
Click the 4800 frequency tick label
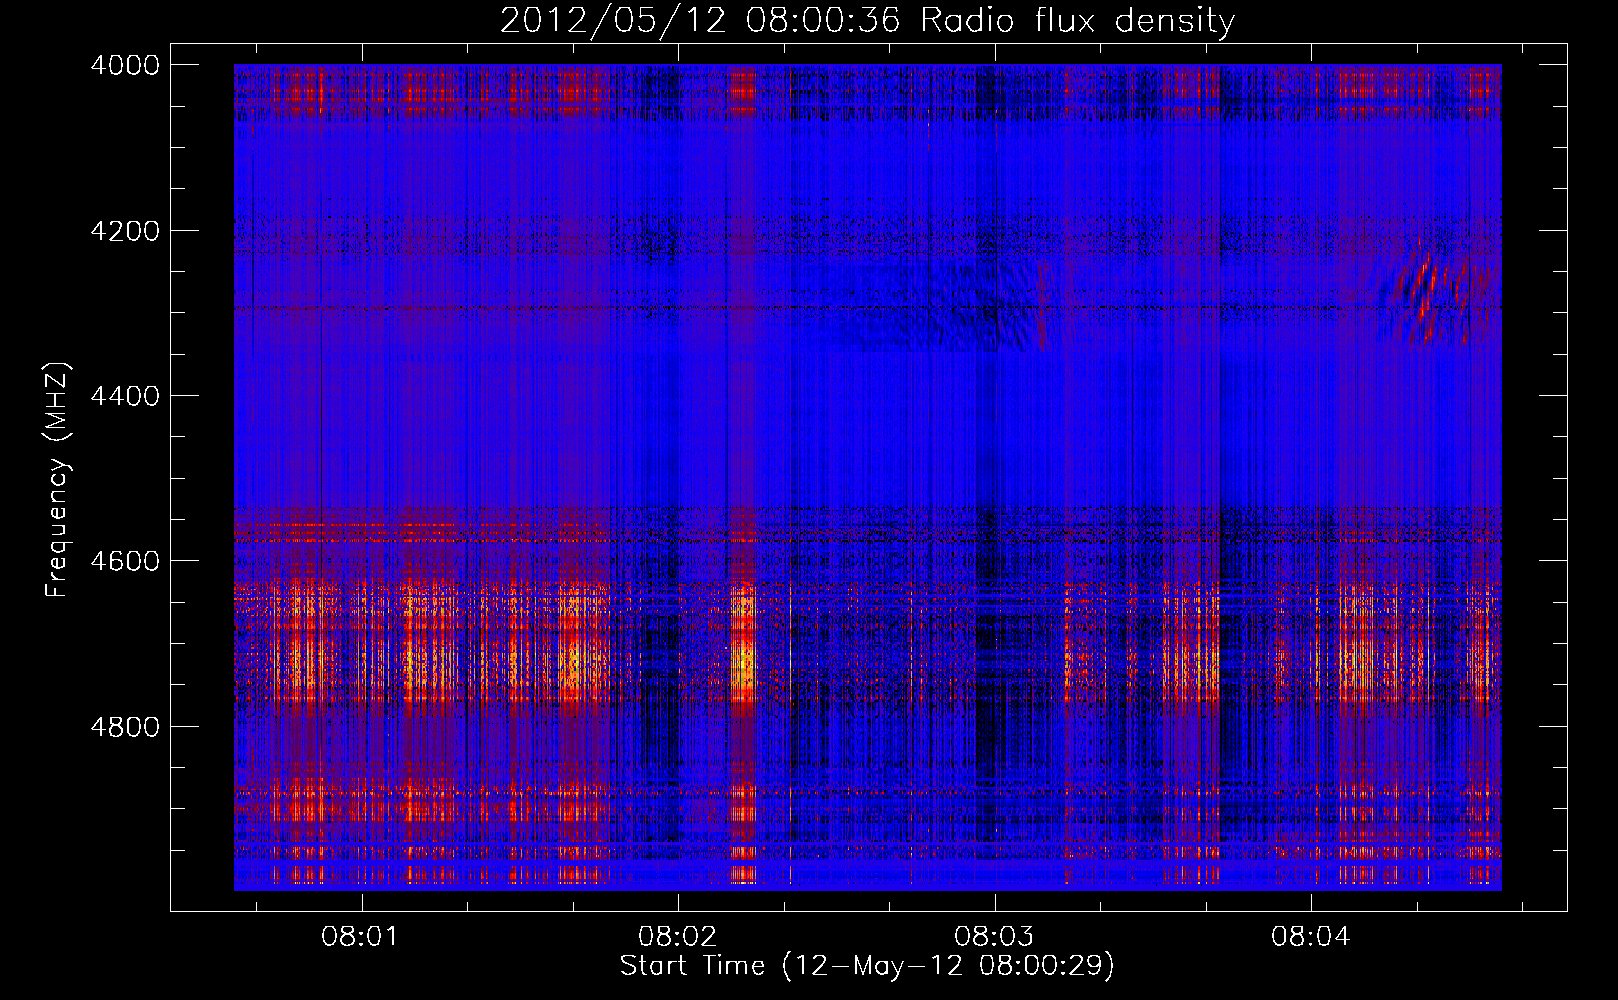tap(125, 727)
